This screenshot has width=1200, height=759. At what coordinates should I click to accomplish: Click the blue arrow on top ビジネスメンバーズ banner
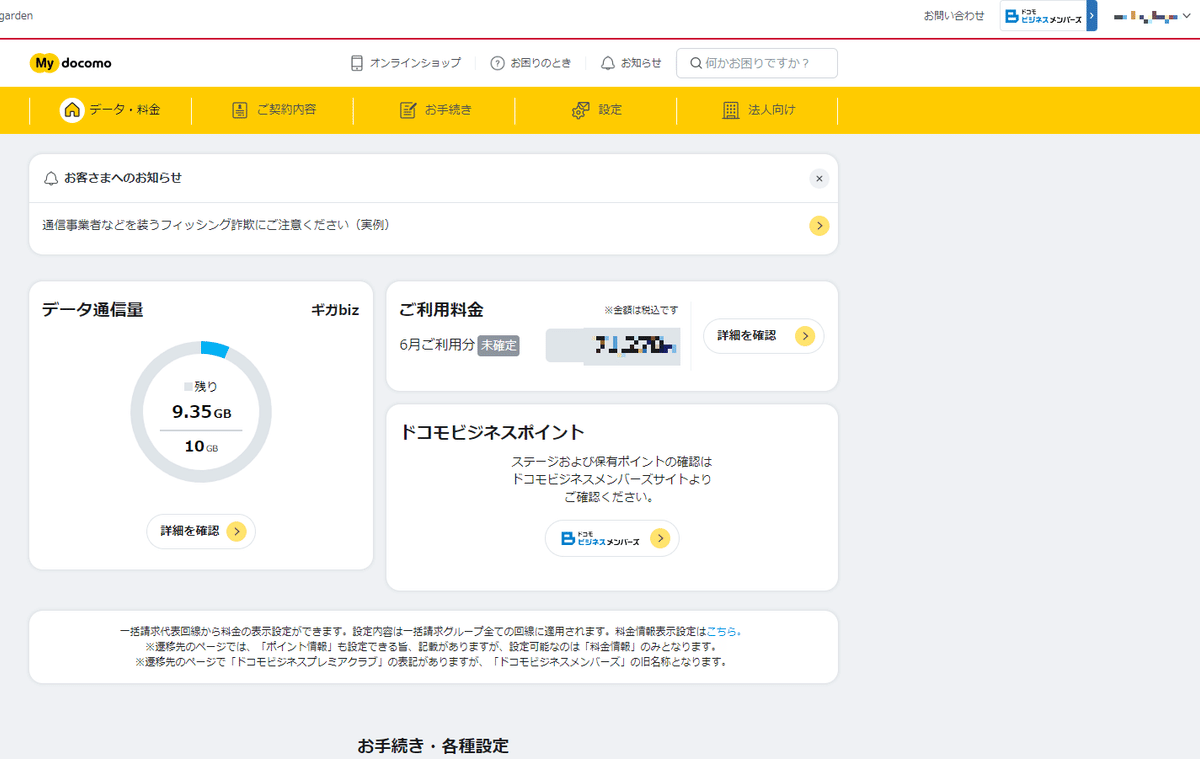click(x=1092, y=16)
